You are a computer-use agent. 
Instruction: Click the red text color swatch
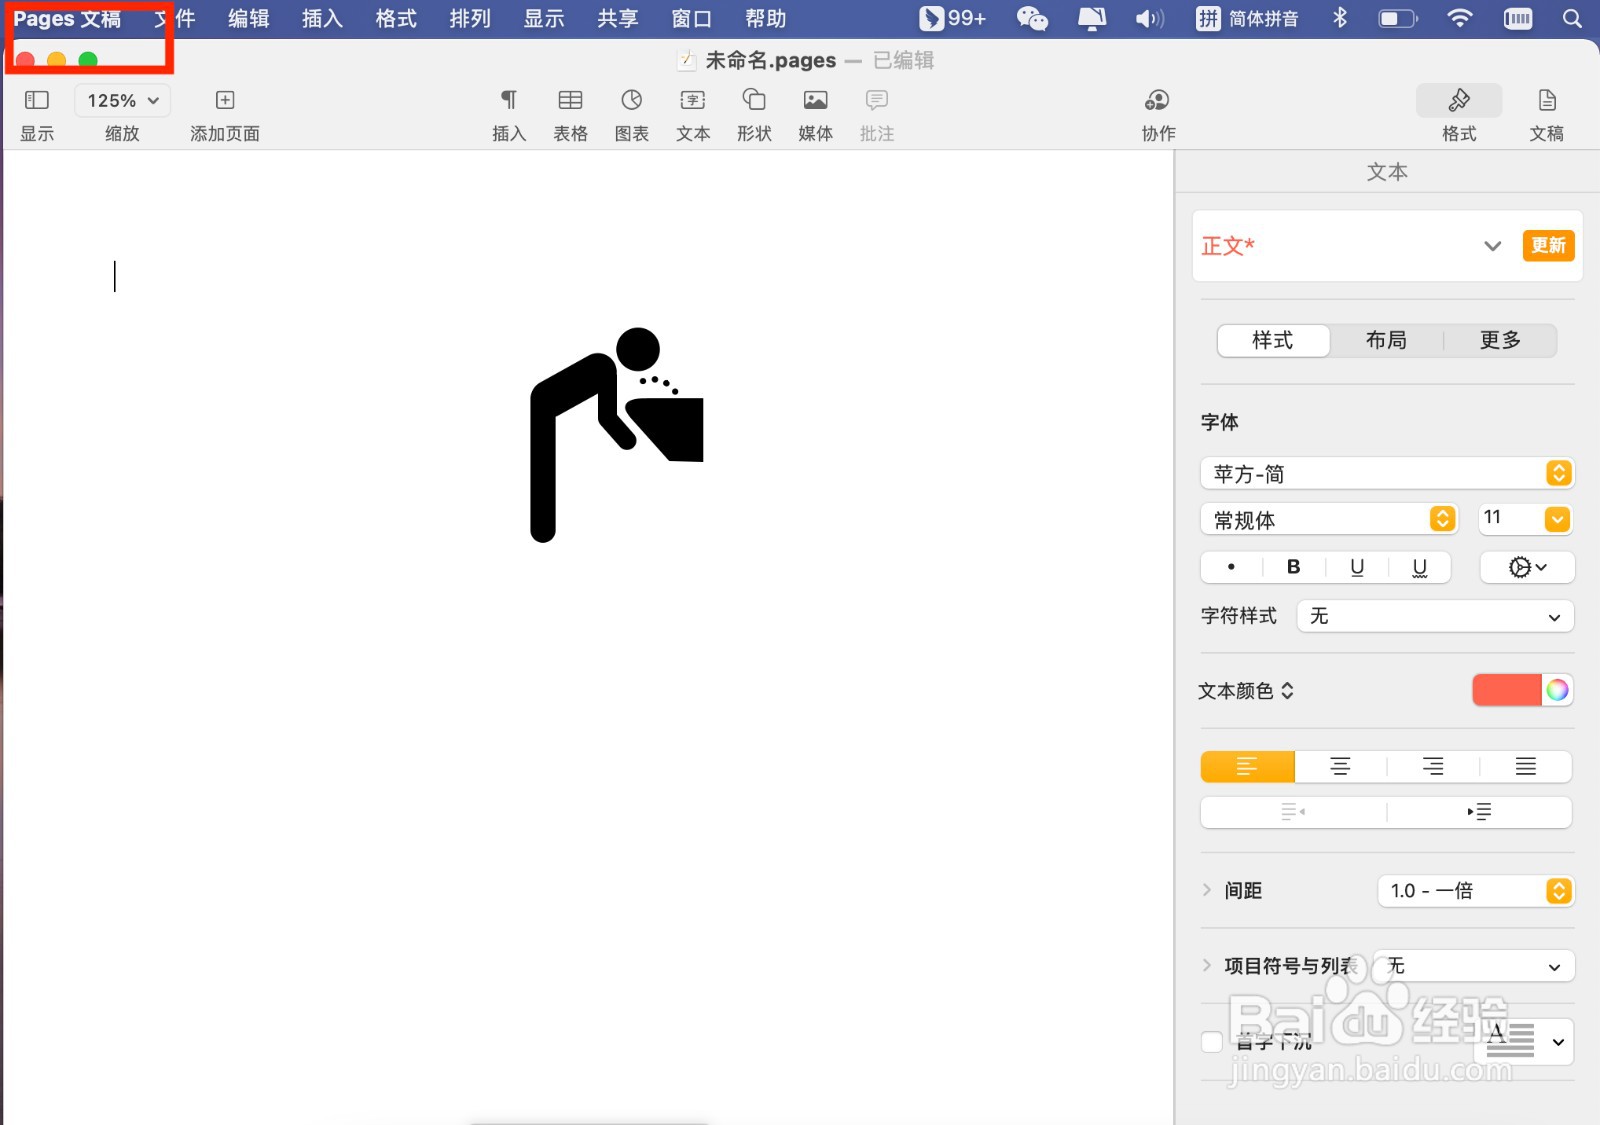1507,690
